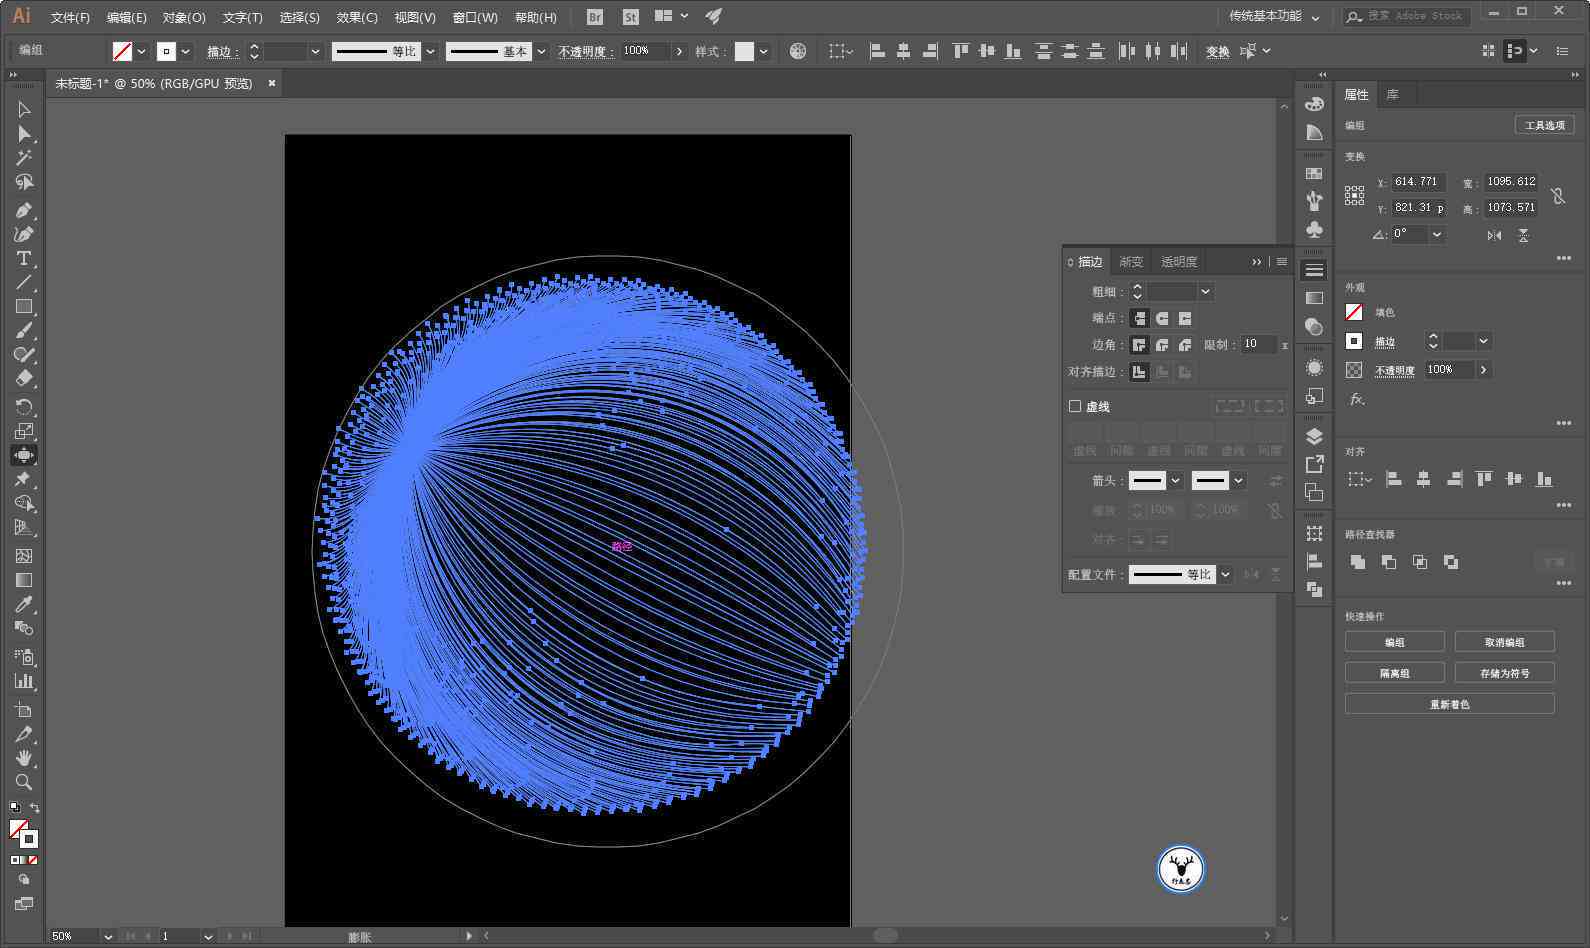Open stroke weight dropdown in control bar
This screenshot has height=948, width=1590.
point(315,51)
